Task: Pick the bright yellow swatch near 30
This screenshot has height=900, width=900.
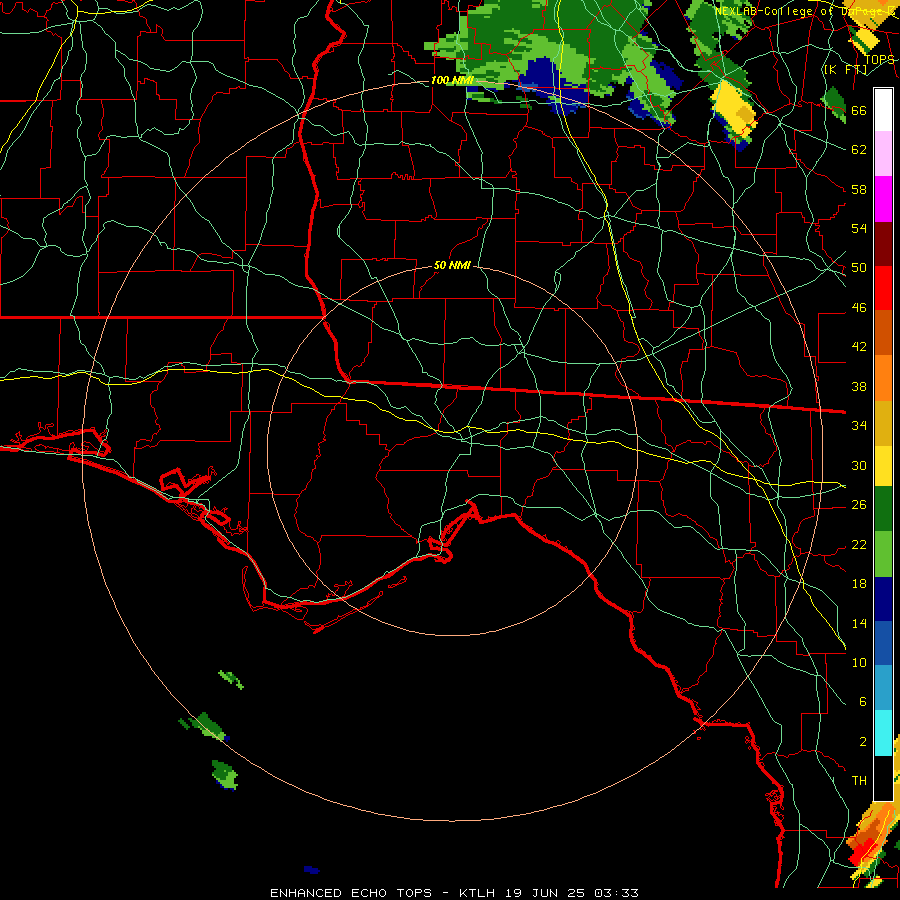Action: pyautogui.click(x=883, y=465)
